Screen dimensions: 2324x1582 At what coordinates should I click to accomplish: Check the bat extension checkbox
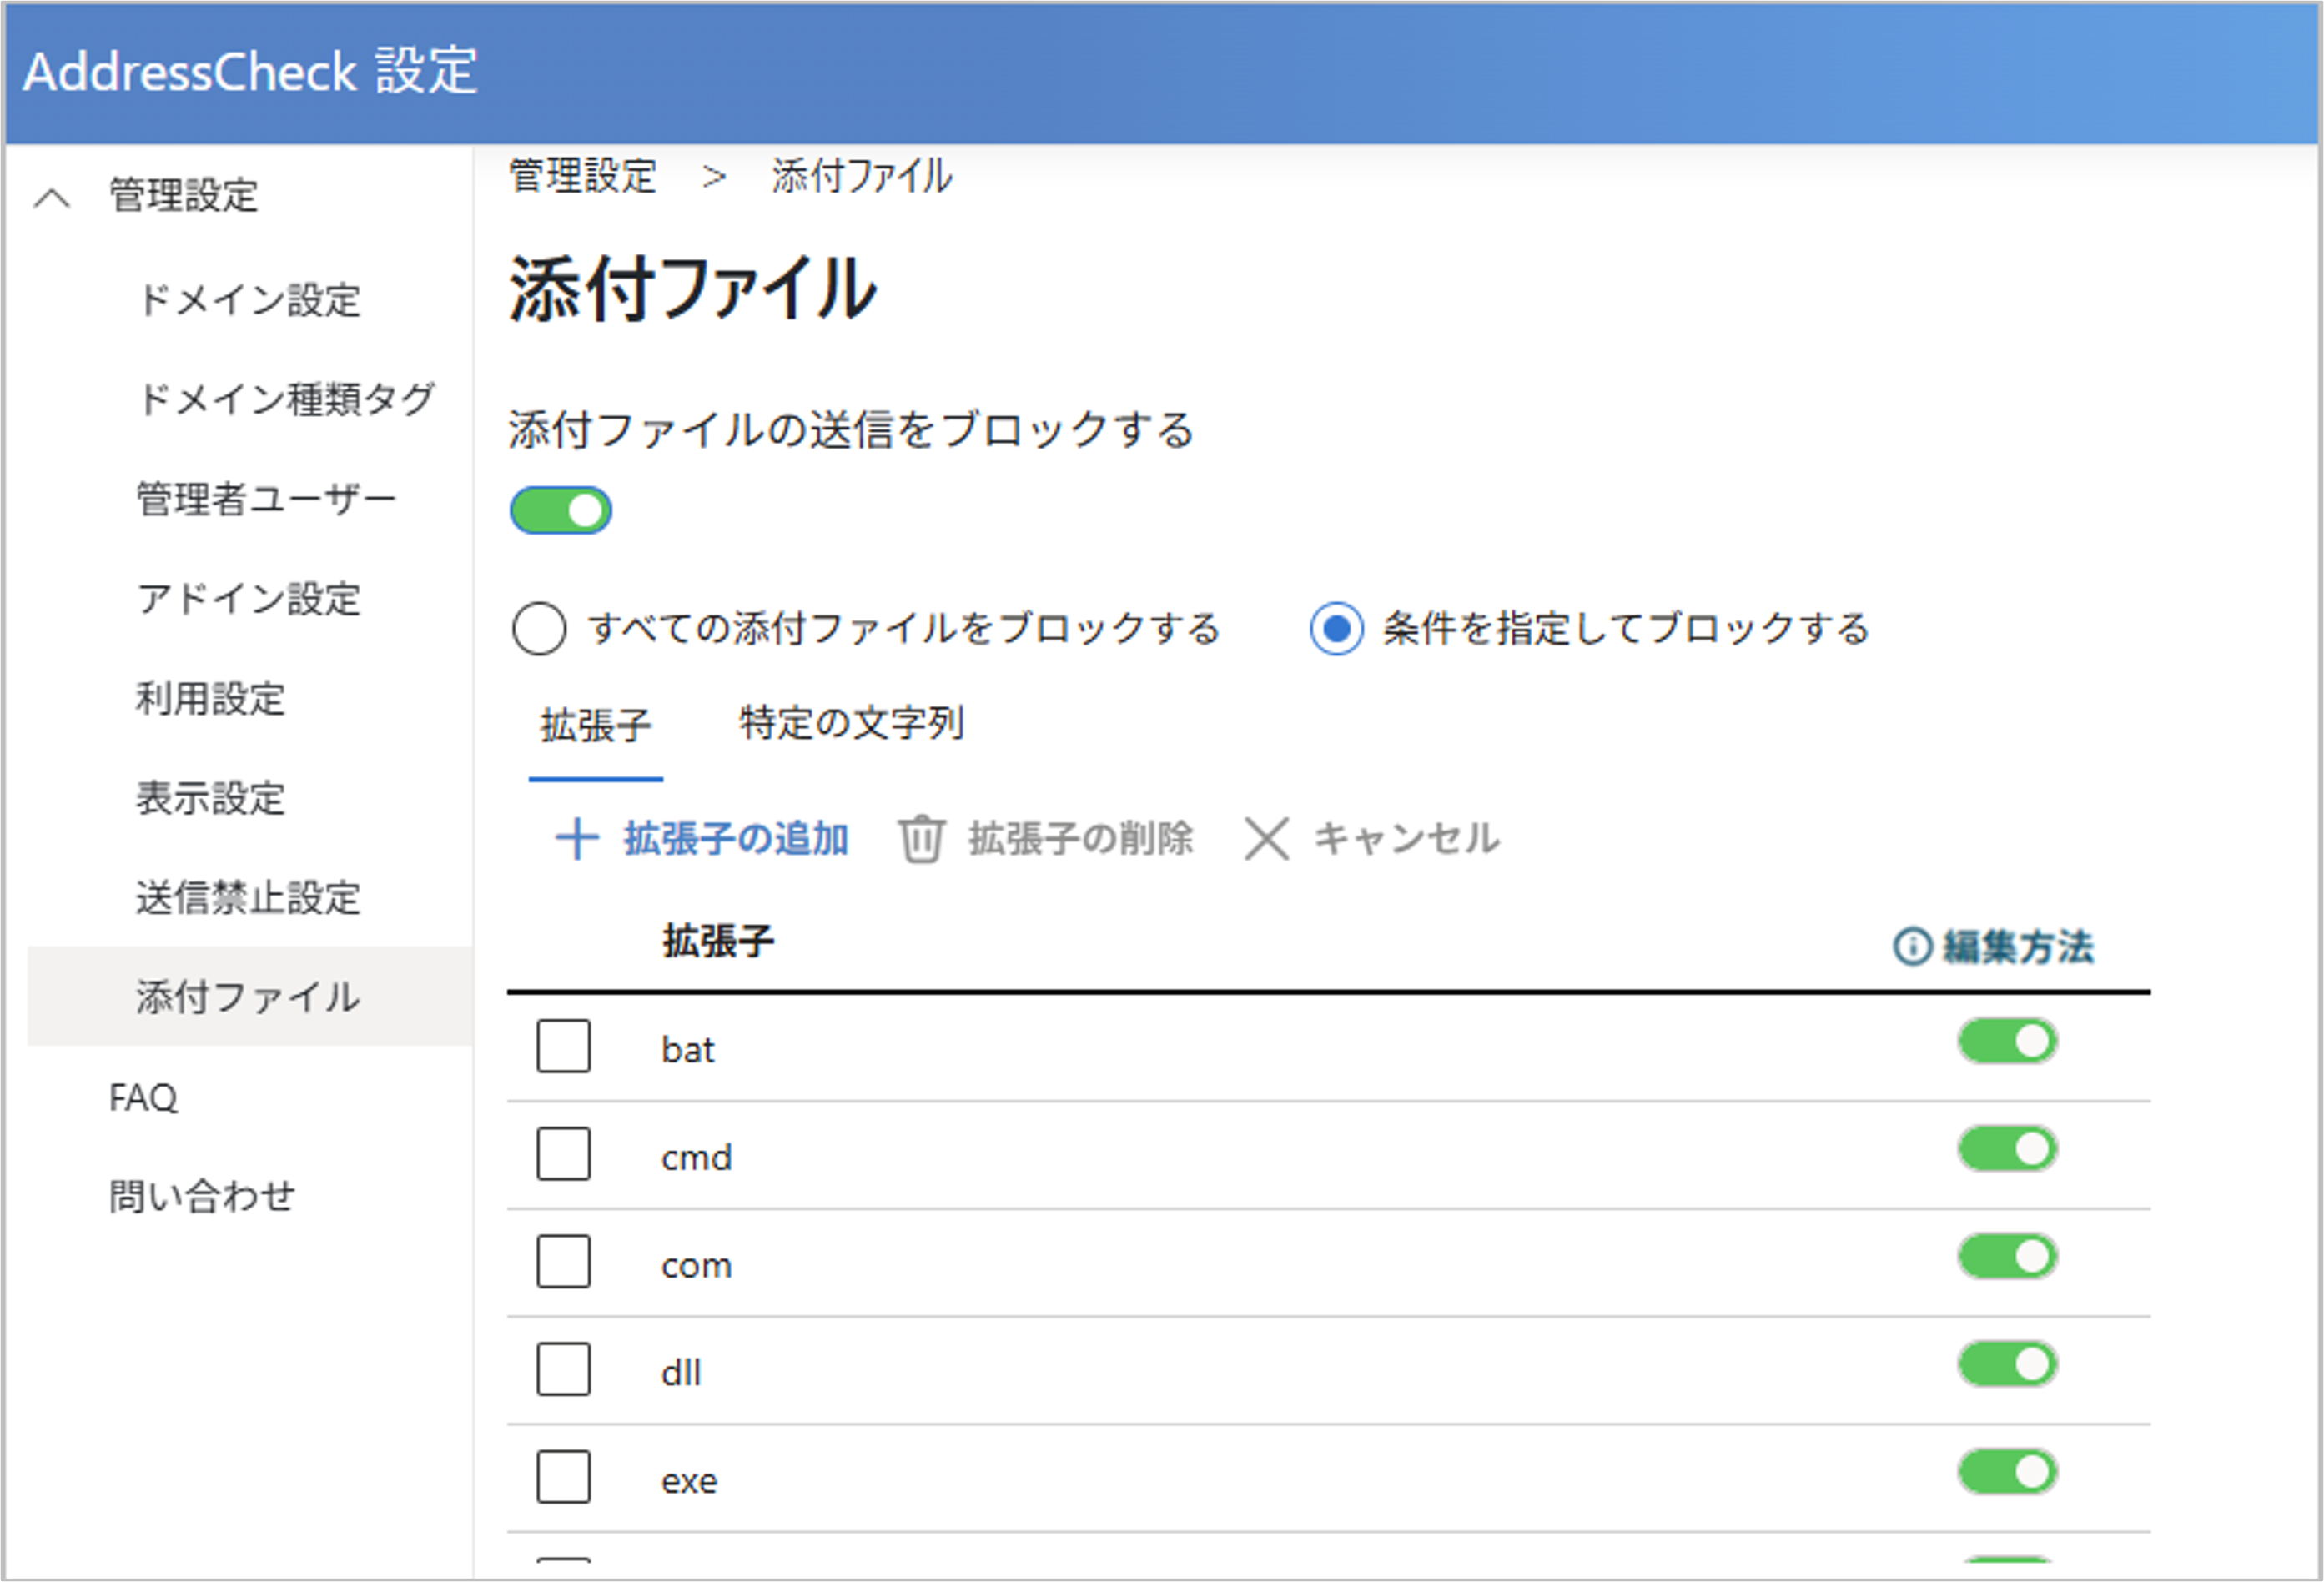(x=563, y=1046)
